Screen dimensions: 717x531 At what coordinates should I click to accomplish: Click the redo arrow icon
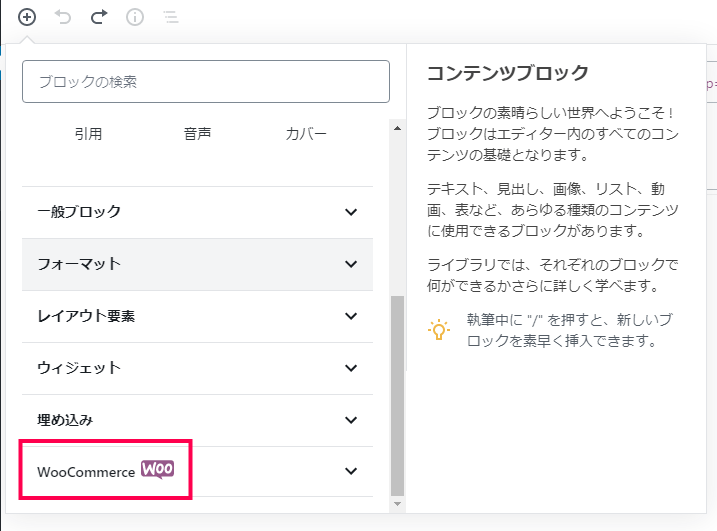coord(99,17)
